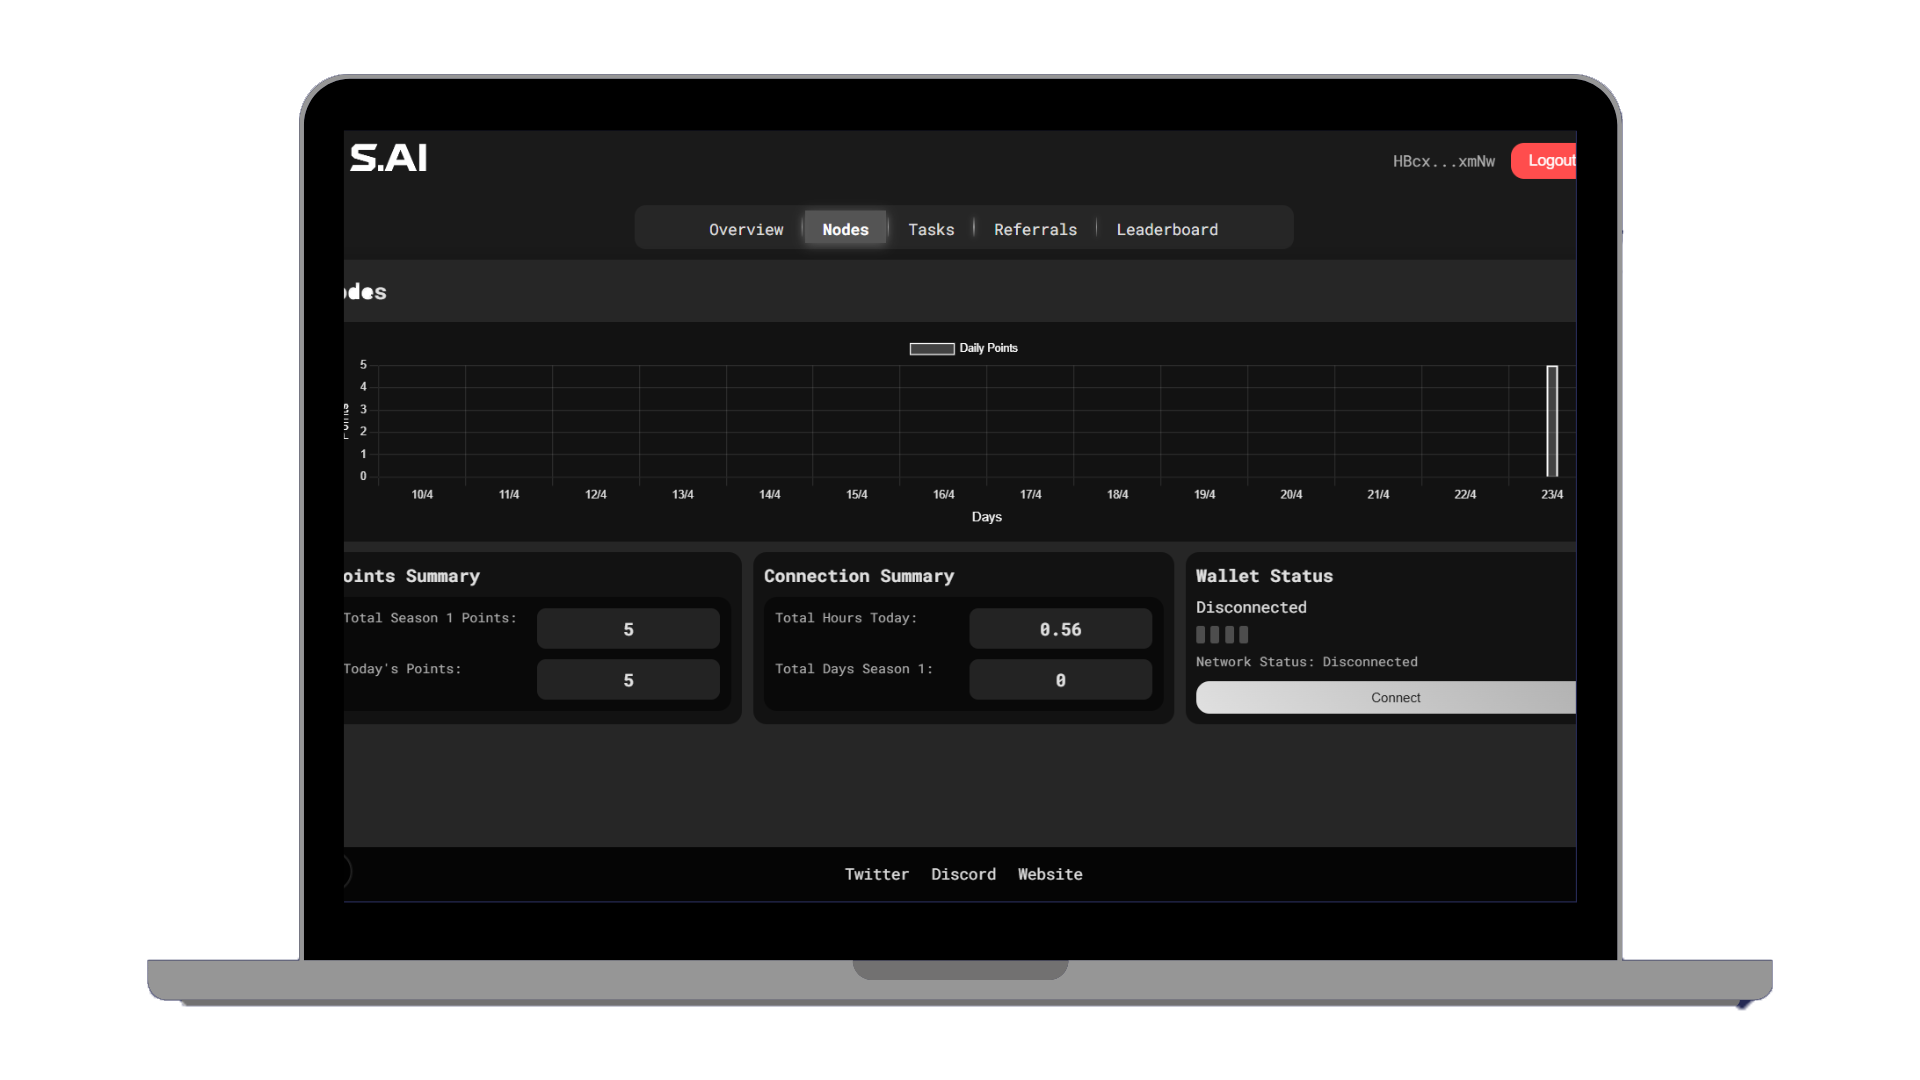The width and height of the screenshot is (1920, 1080).
Task: Click the Total Season 1 Points value
Action: pos(628,629)
